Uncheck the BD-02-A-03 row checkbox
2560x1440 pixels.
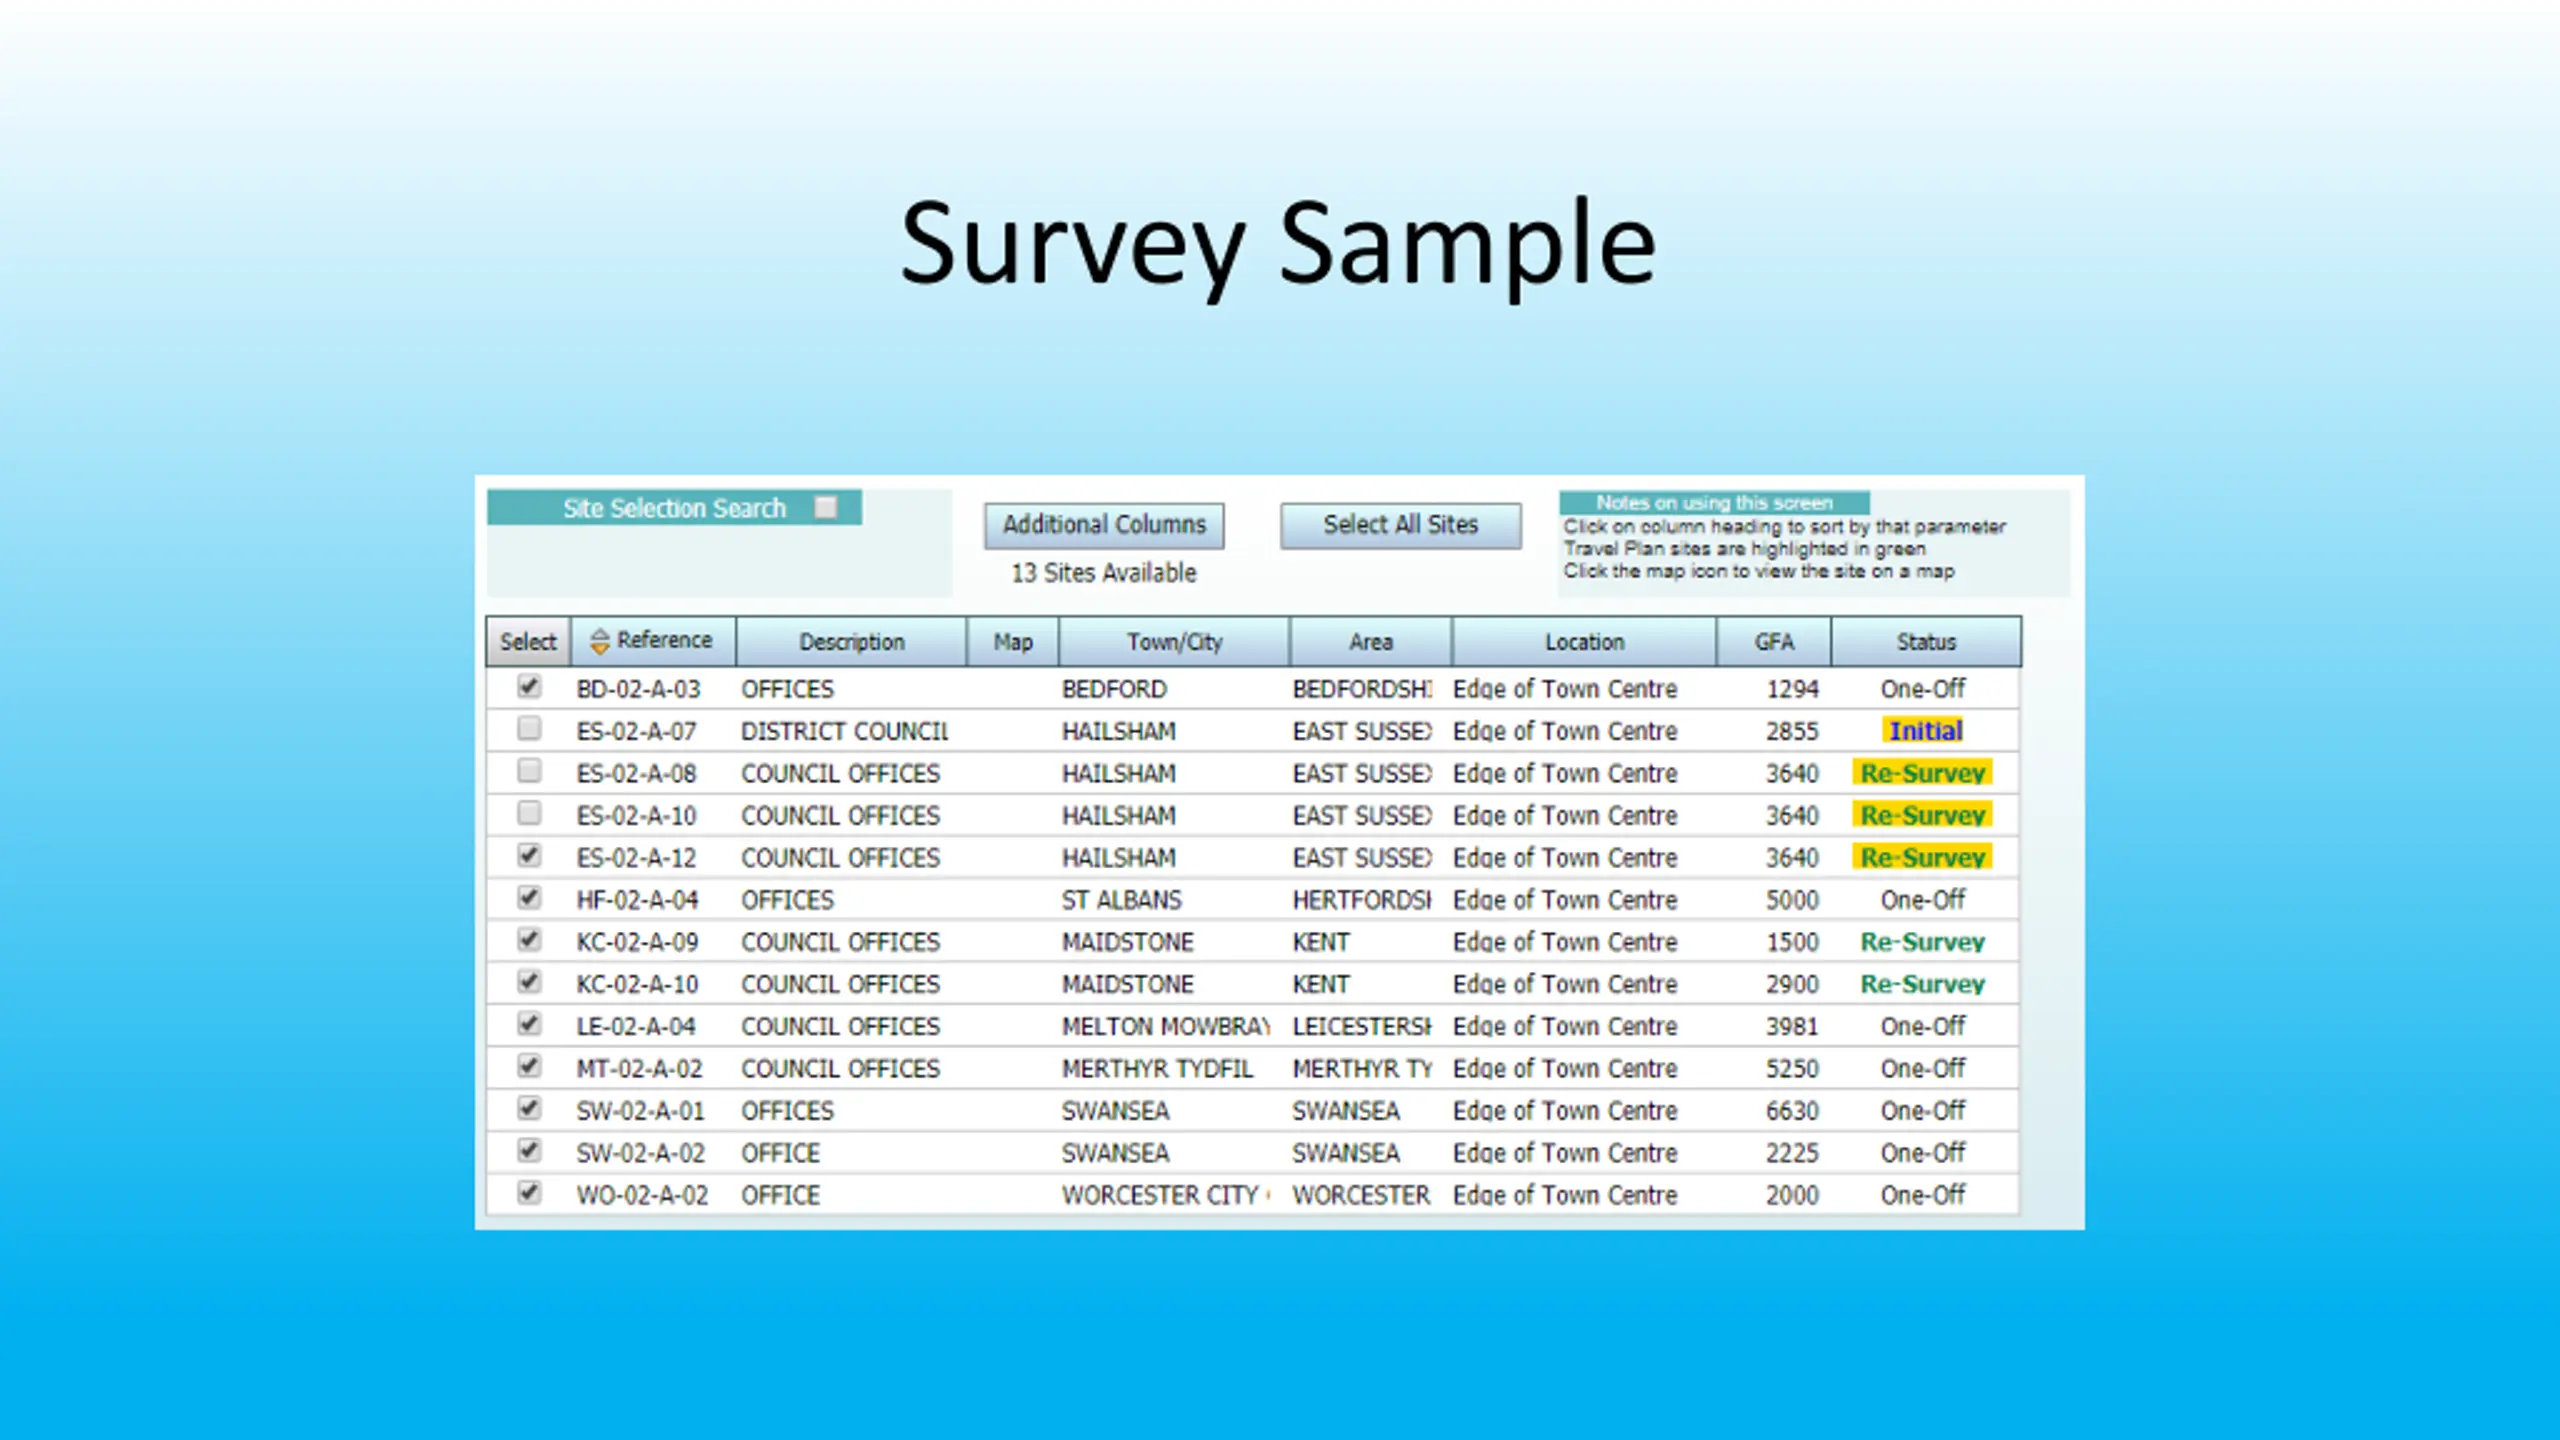(529, 686)
